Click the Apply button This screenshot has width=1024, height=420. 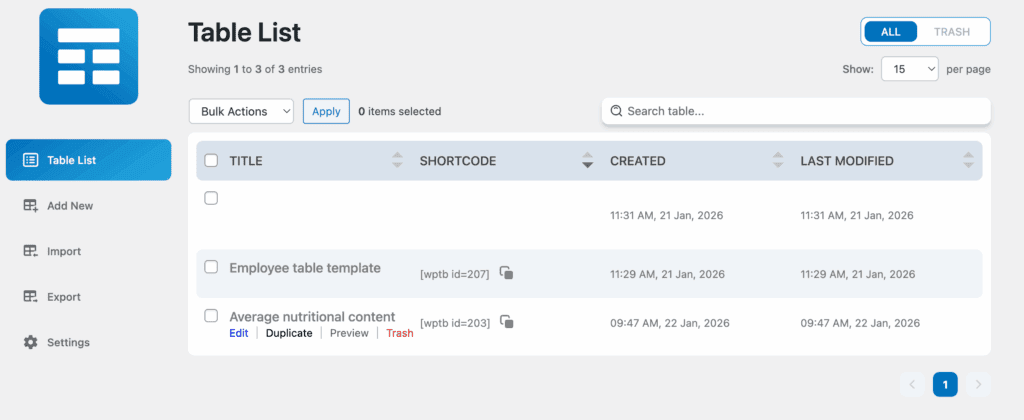click(327, 111)
